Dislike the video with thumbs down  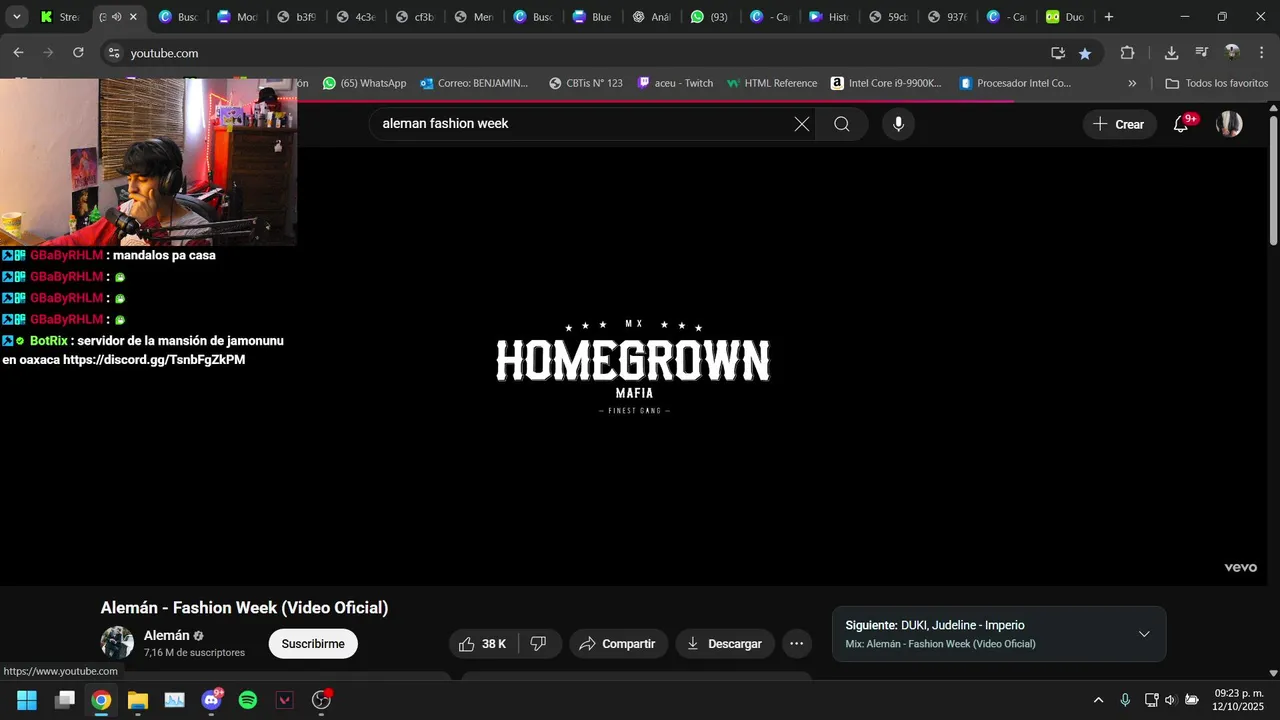(539, 644)
